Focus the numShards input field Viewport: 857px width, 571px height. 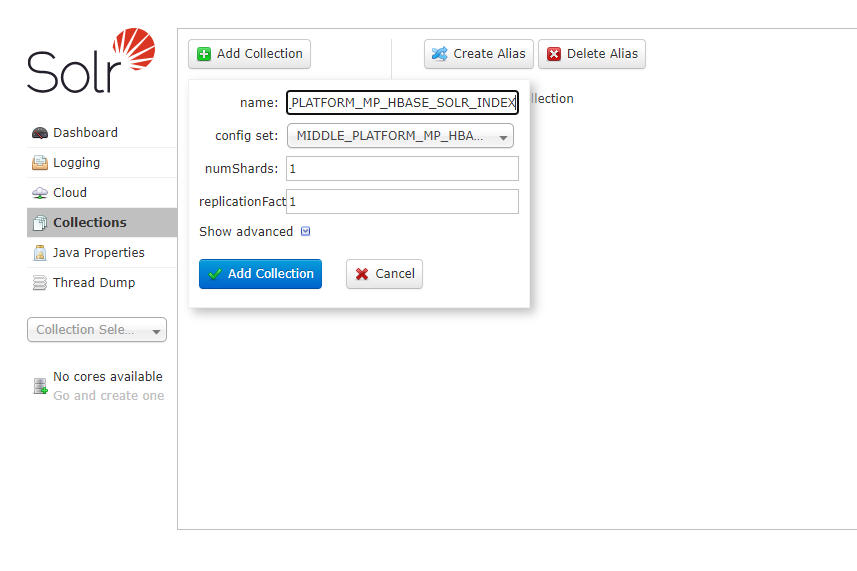(402, 169)
